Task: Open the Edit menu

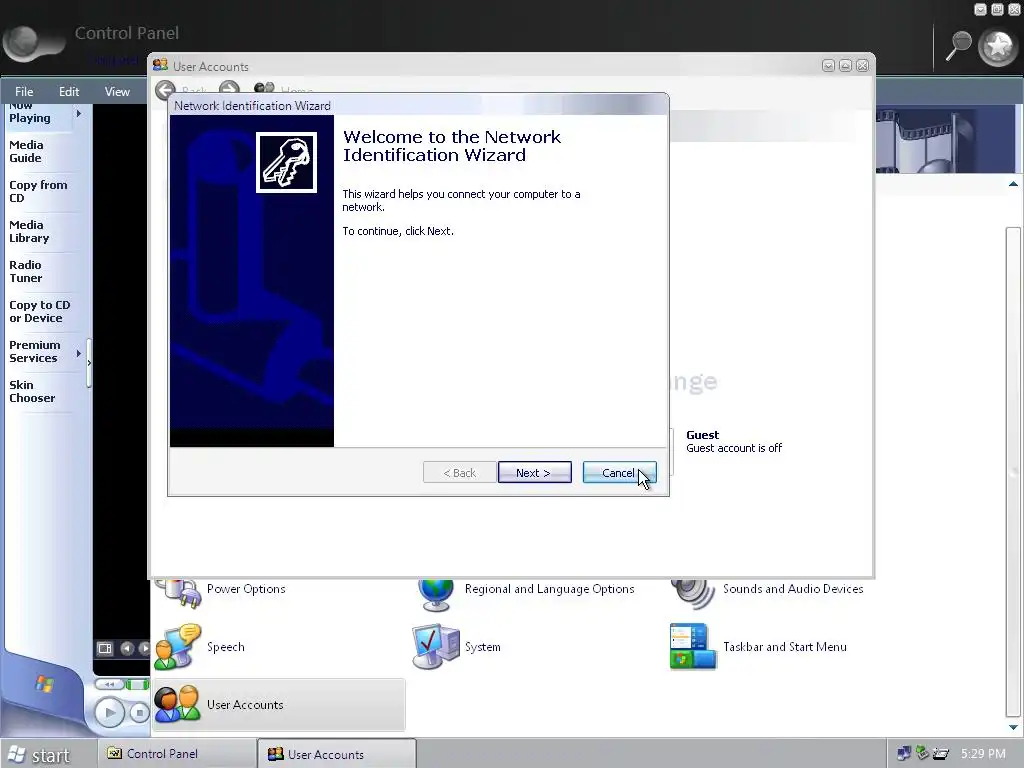Action: click(69, 91)
